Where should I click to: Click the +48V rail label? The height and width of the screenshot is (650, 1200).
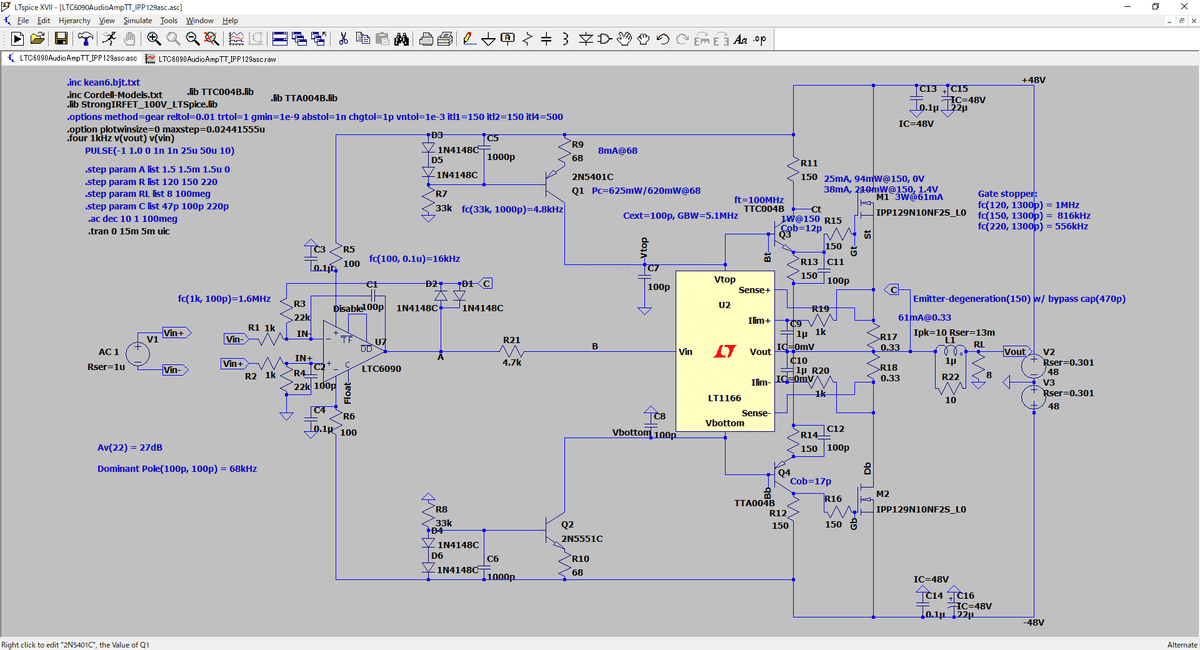click(x=1033, y=79)
